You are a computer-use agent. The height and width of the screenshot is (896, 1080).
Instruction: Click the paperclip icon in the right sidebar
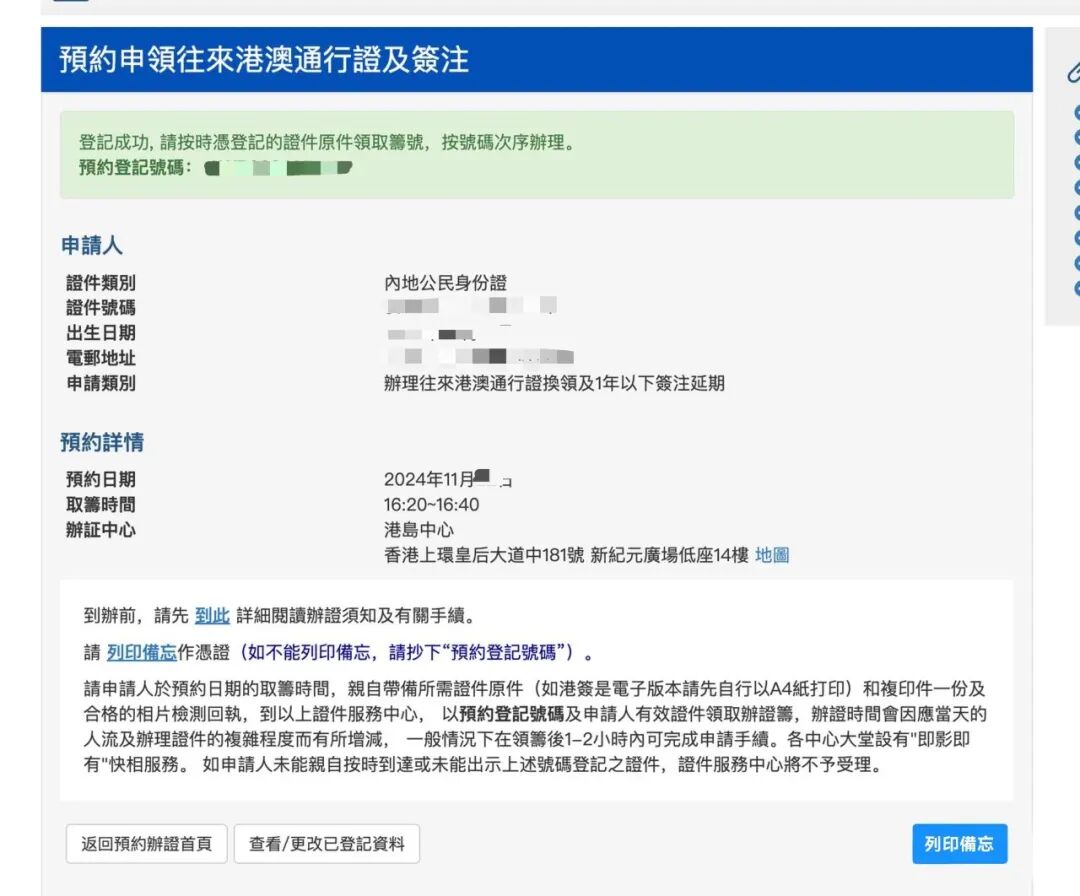[1074, 70]
